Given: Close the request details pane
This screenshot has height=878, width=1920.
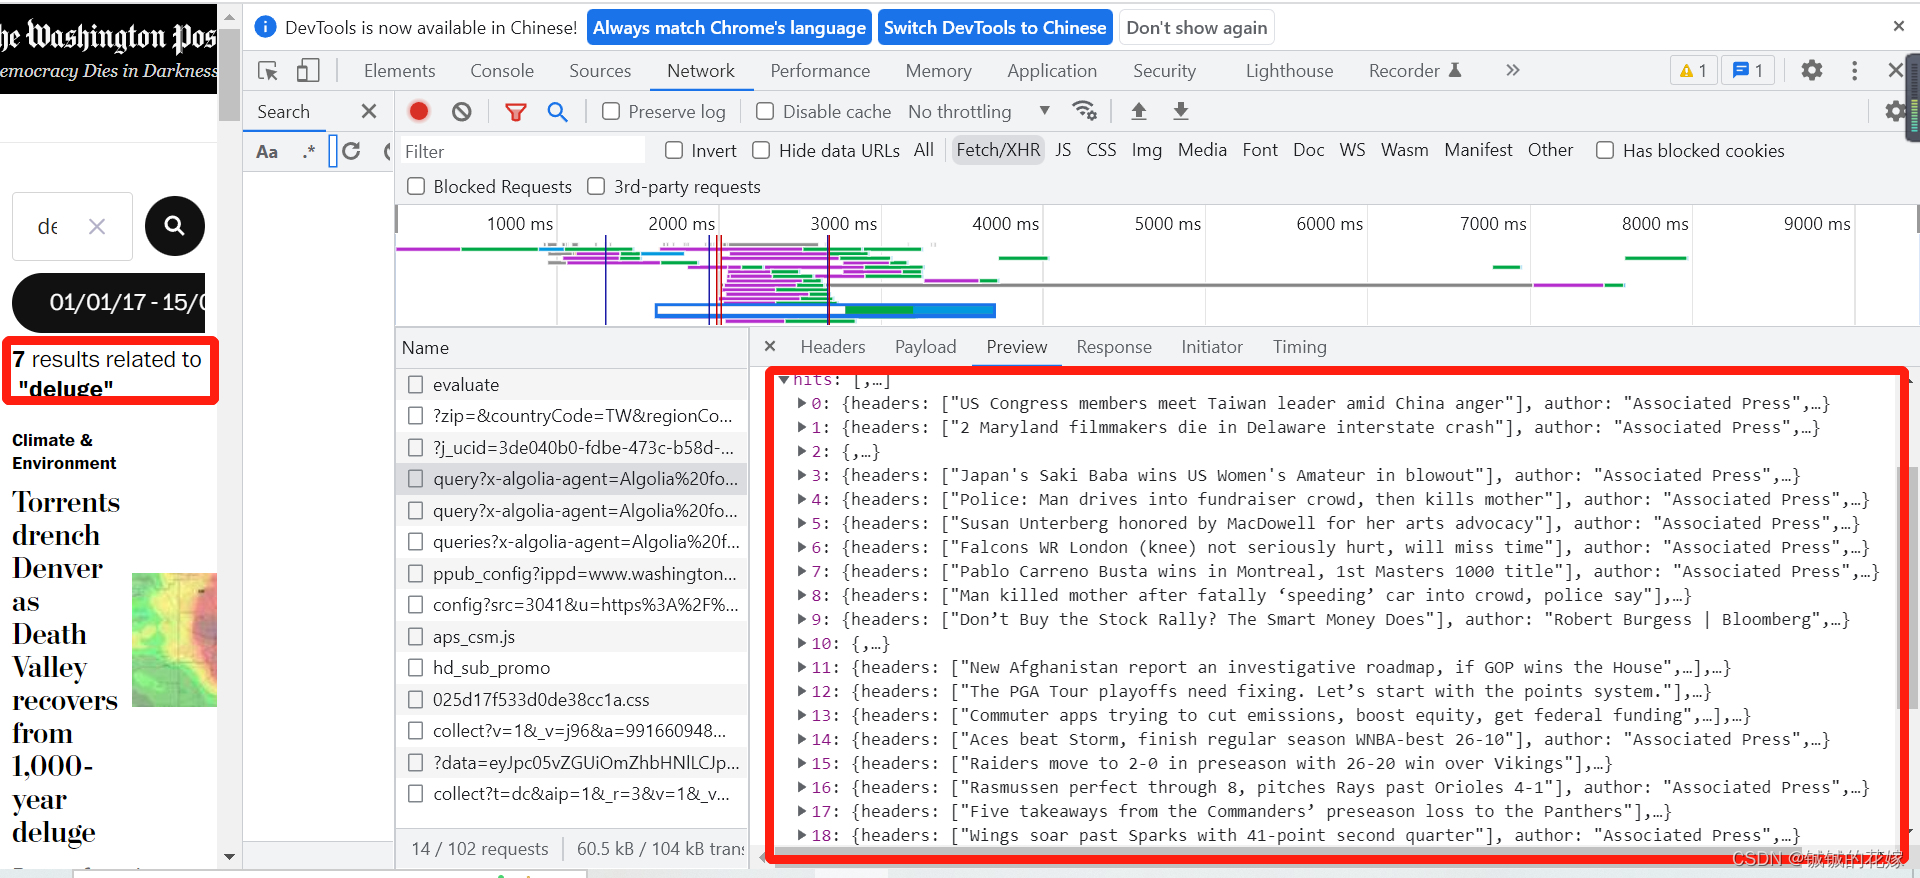Looking at the screenshot, I should pyautogui.click(x=769, y=346).
